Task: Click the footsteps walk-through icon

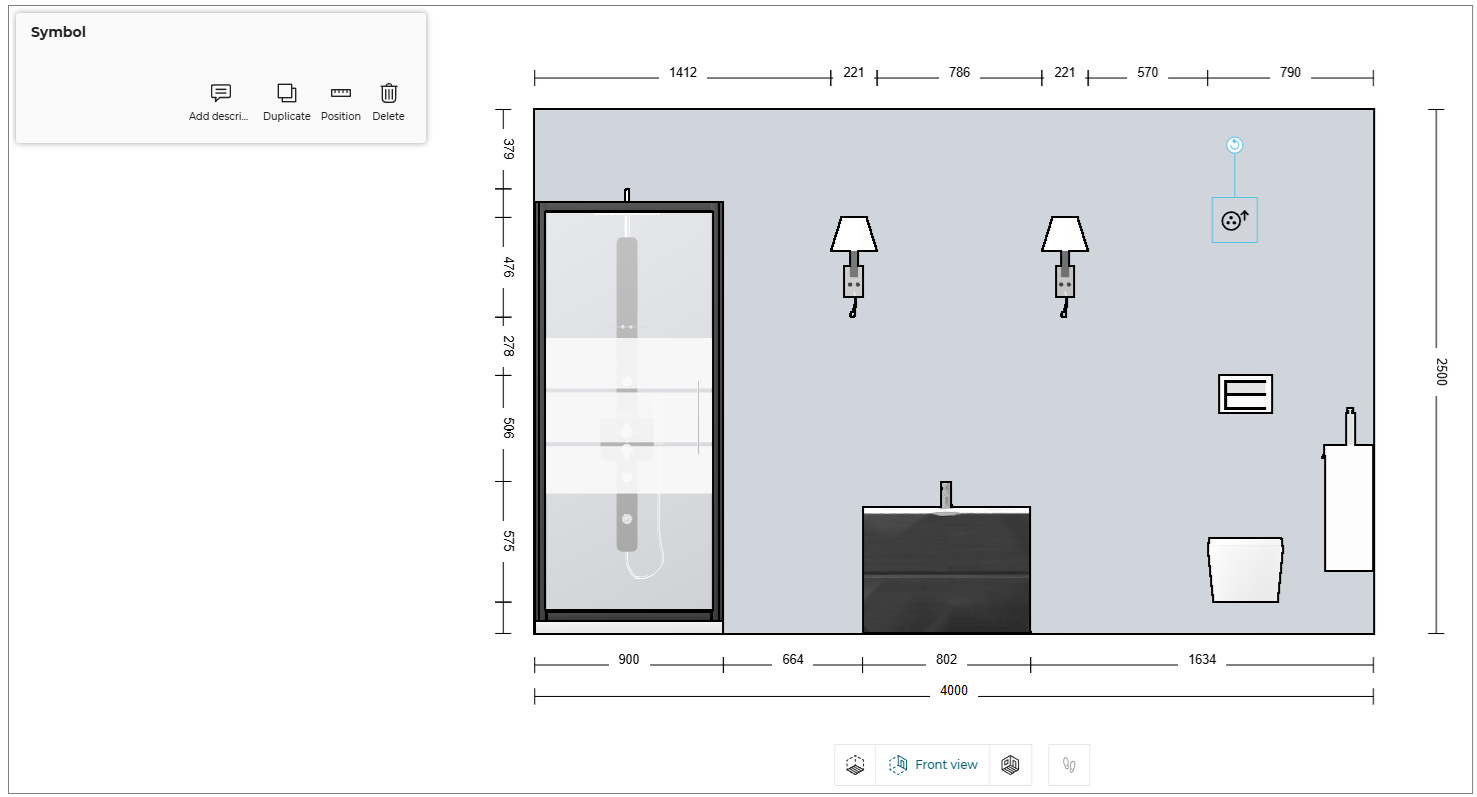Action: point(1069,765)
